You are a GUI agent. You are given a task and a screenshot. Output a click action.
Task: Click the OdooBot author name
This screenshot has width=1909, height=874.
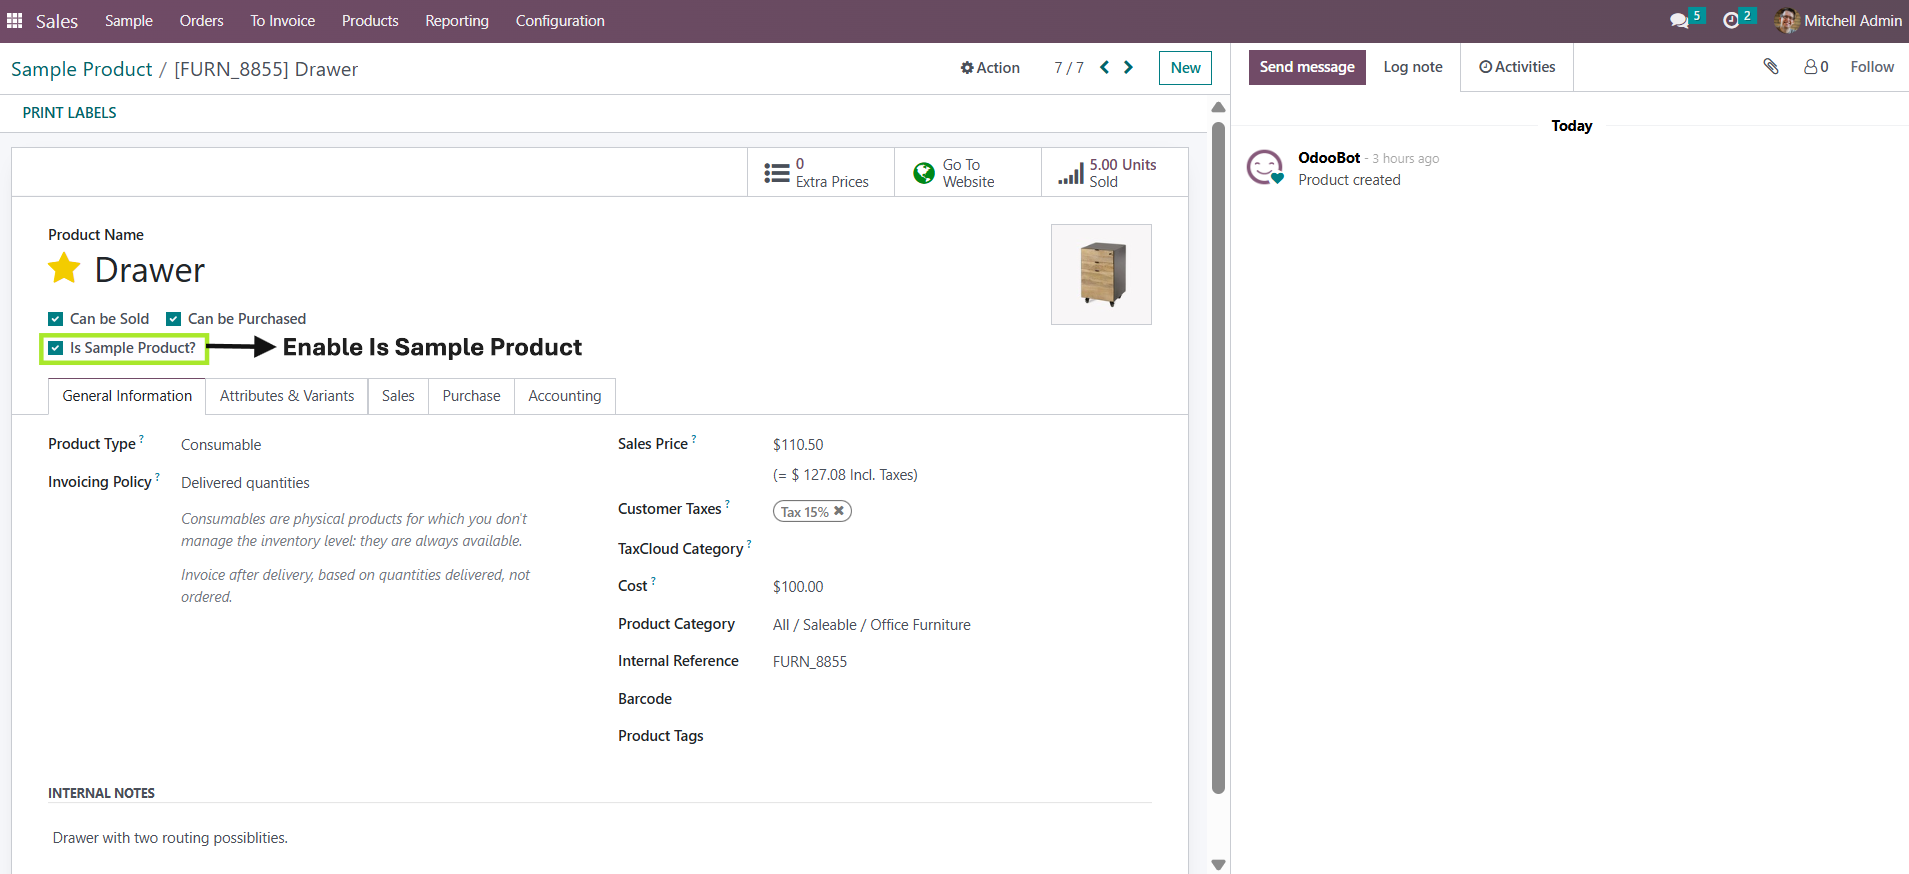(1329, 158)
